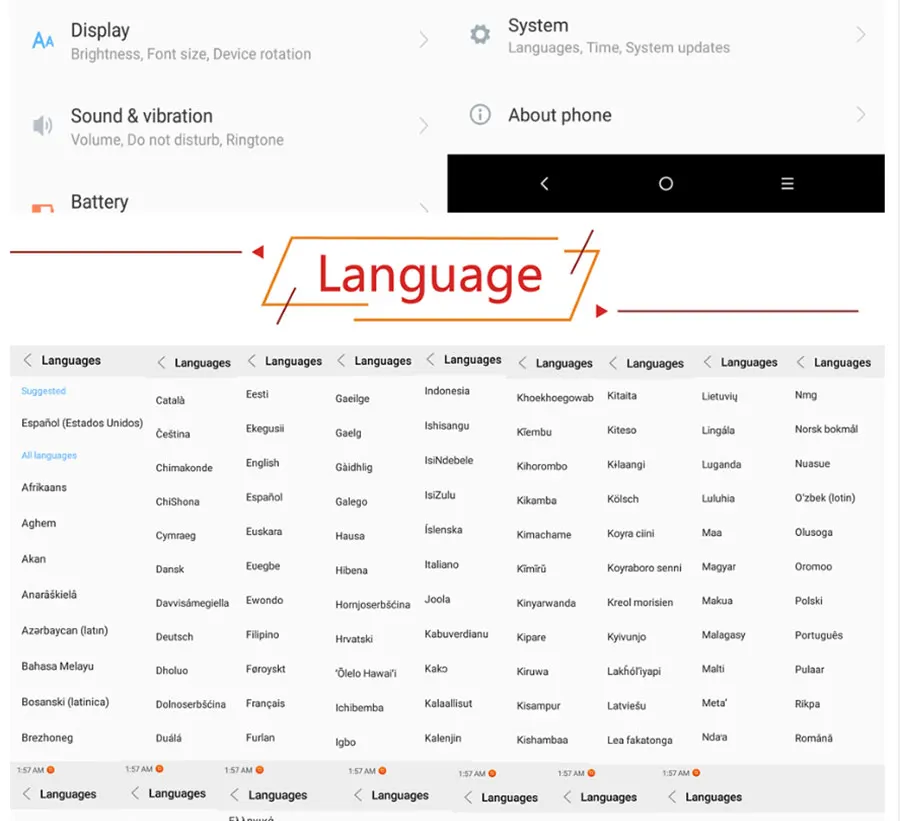Choose Čeština language
The image size is (900, 821).
coord(172,434)
